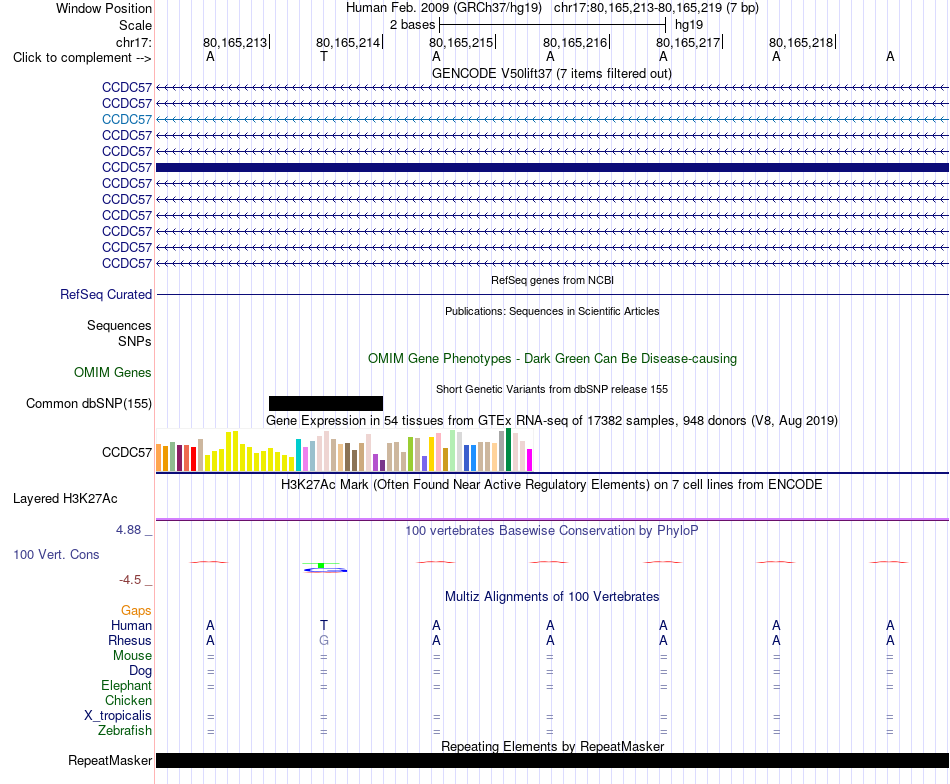The height and width of the screenshot is (784, 950).
Task: Click the 'Common dbSNP(155)' label
Action: [89, 404]
